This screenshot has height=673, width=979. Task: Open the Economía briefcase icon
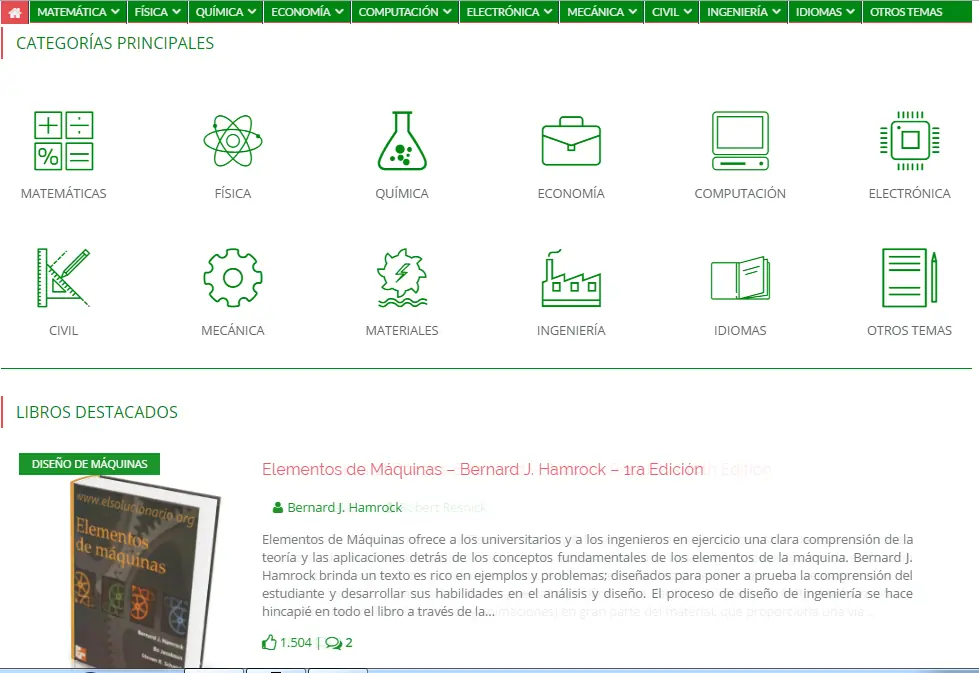click(571, 141)
